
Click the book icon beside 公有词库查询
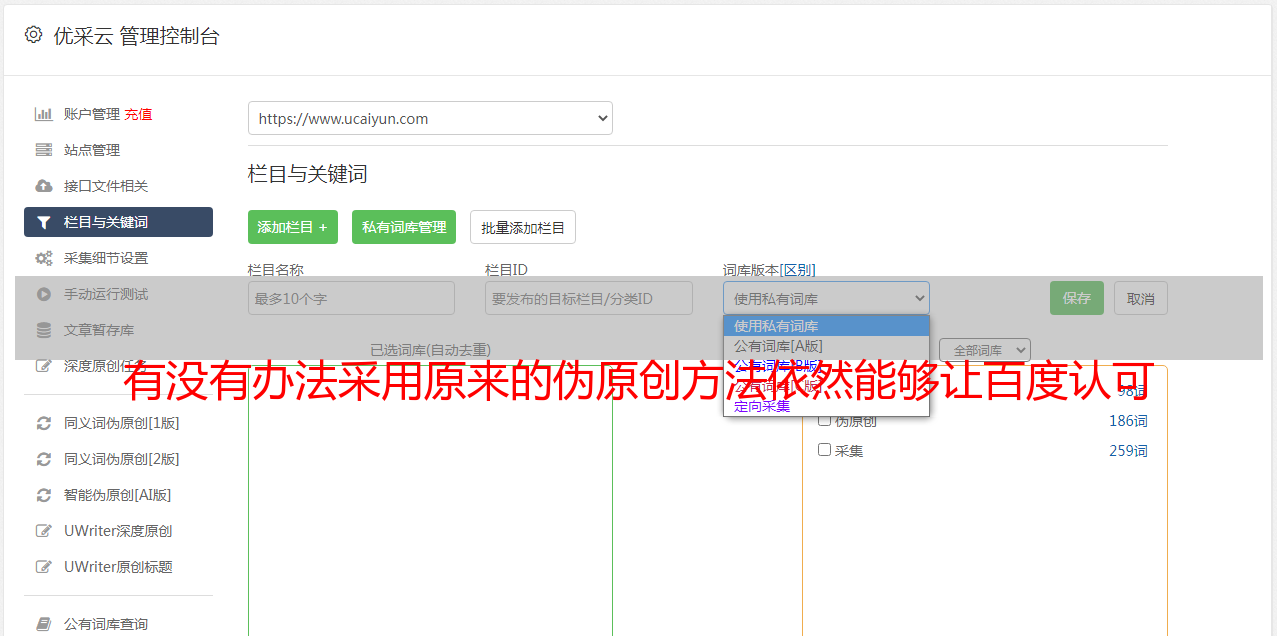(43, 624)
